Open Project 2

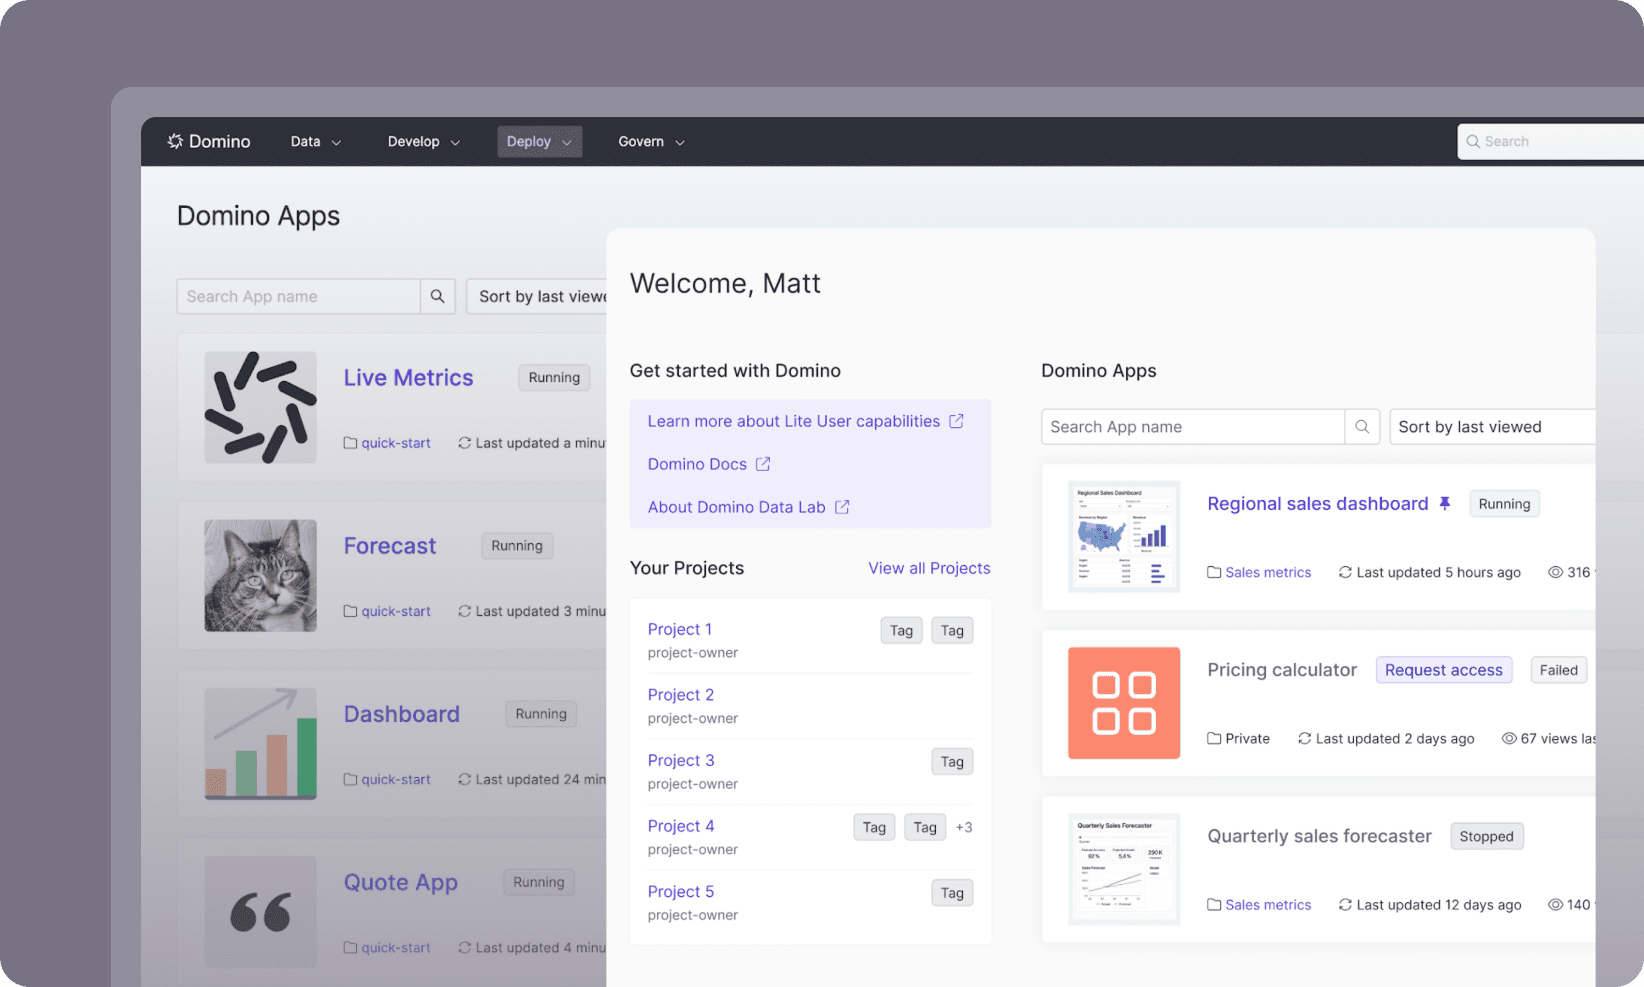[680, 695]
